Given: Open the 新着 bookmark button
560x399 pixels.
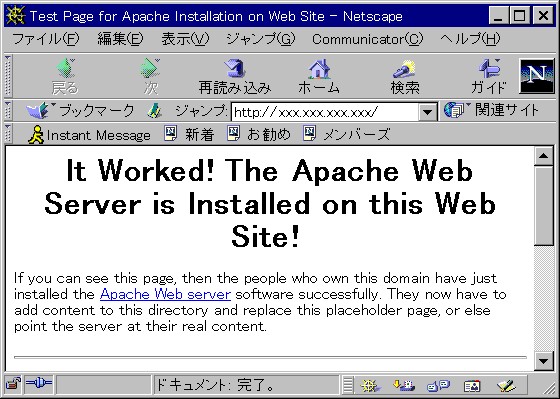Looking at the screenshot, I should (189, 134).
